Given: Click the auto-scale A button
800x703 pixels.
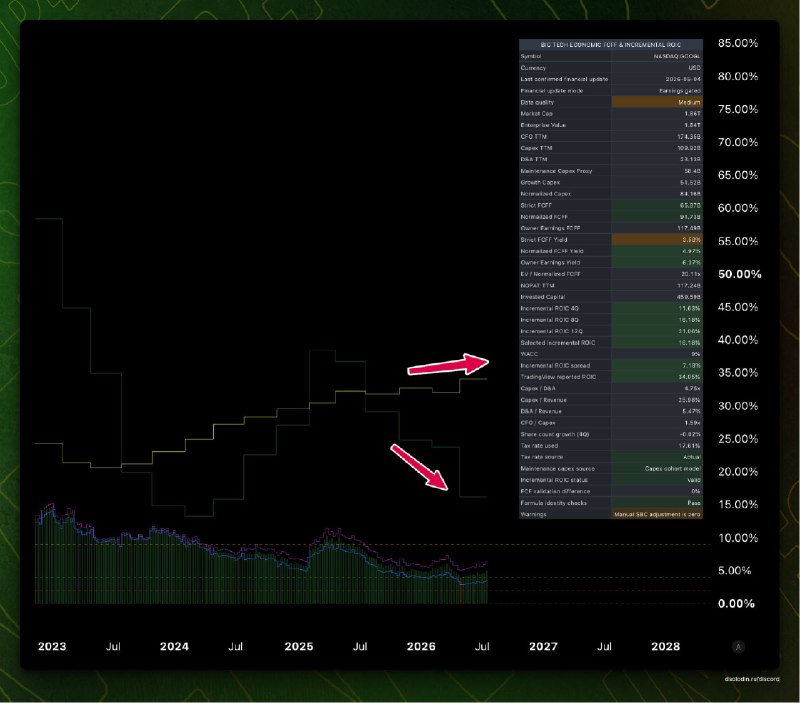Looking at the screenshot, I should 738,647.
